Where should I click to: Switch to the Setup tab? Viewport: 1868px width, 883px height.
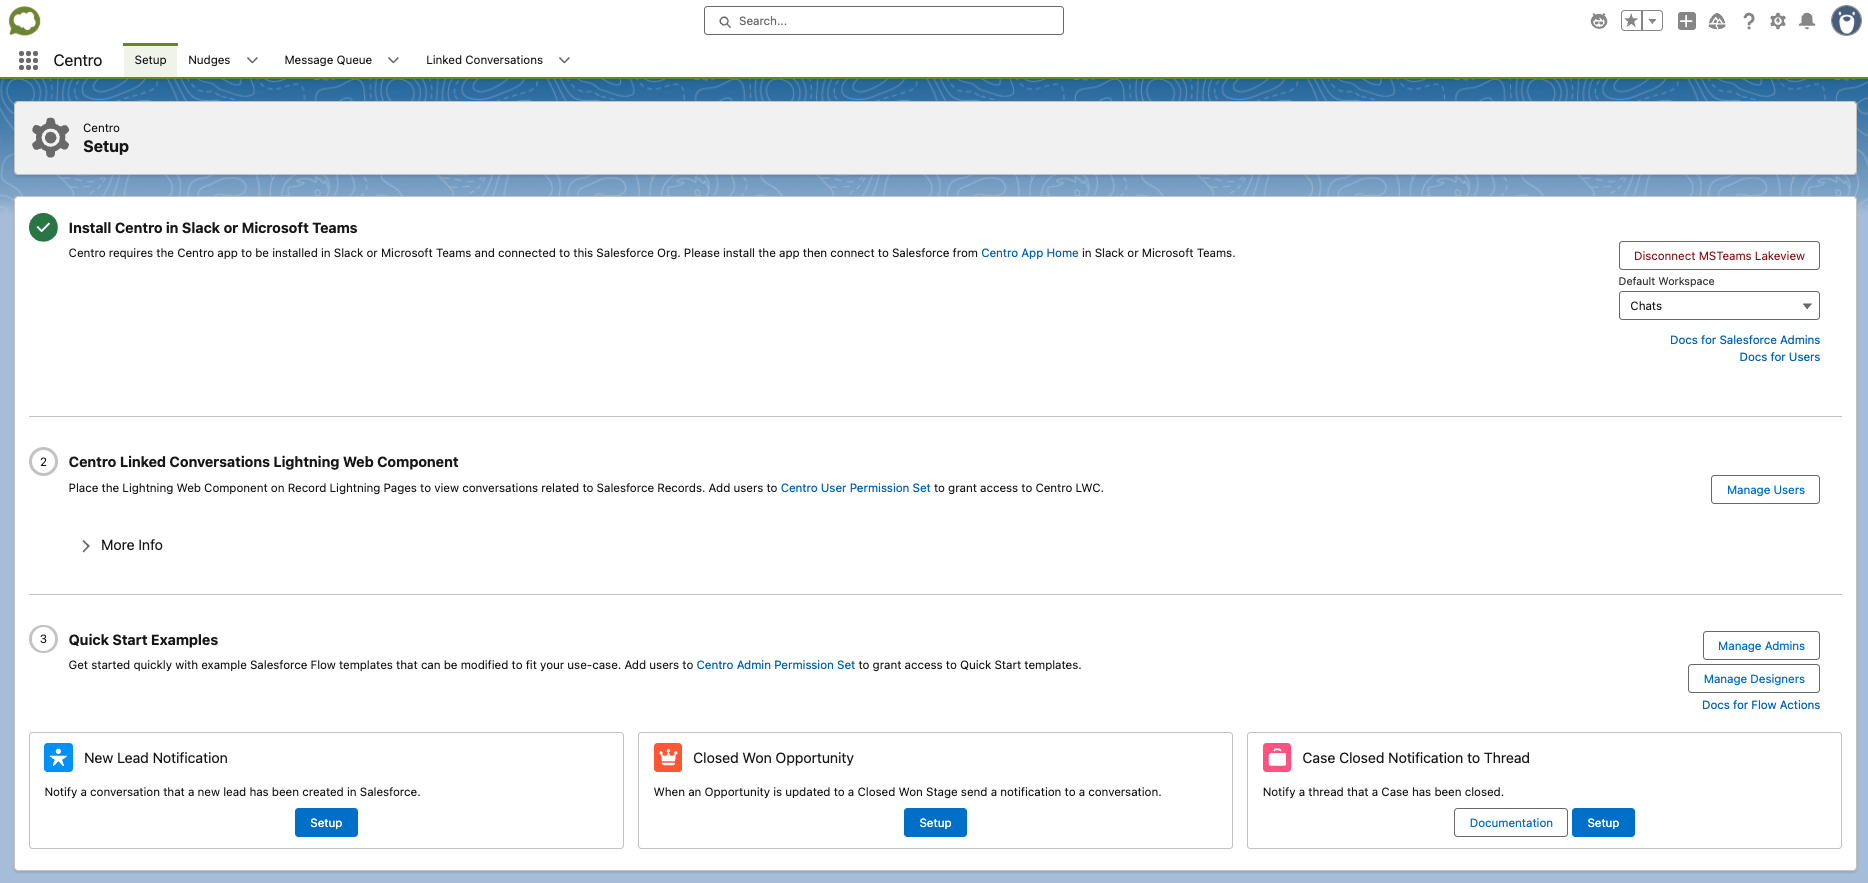(x=150, y=60)
